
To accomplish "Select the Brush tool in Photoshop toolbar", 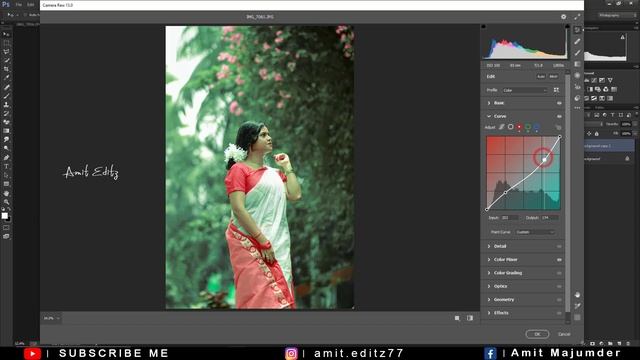I will 6,96.
